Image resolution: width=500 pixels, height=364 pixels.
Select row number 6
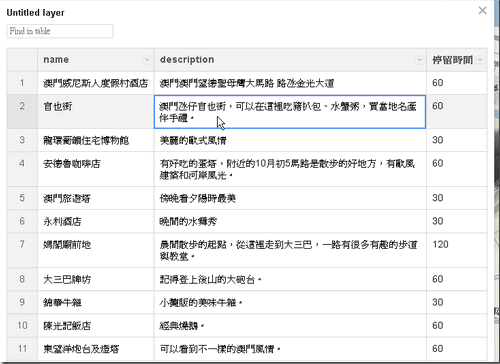tap(22, 221)
